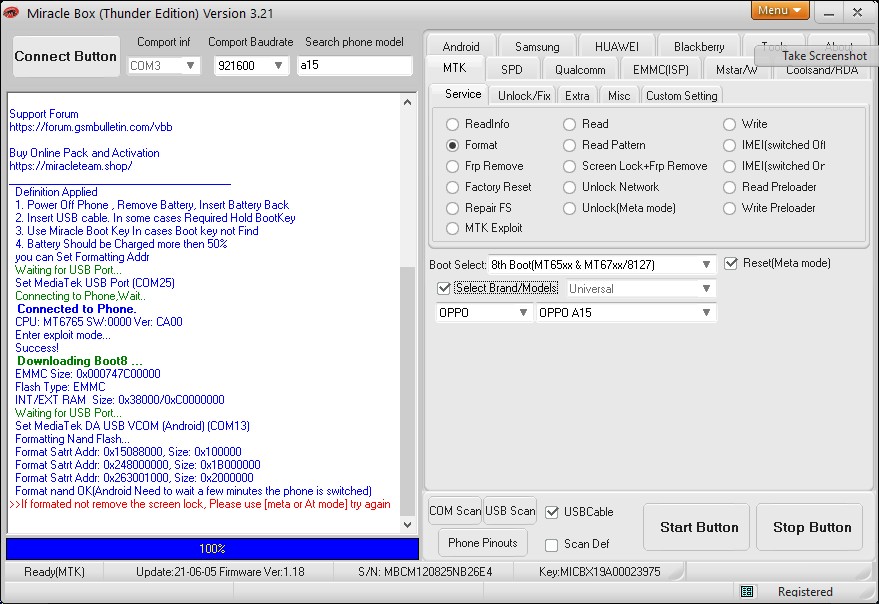The width and height of the screenshot is (879, 604).
Task: Open the Extra sub-tab
Action: (x=577, y=96)
